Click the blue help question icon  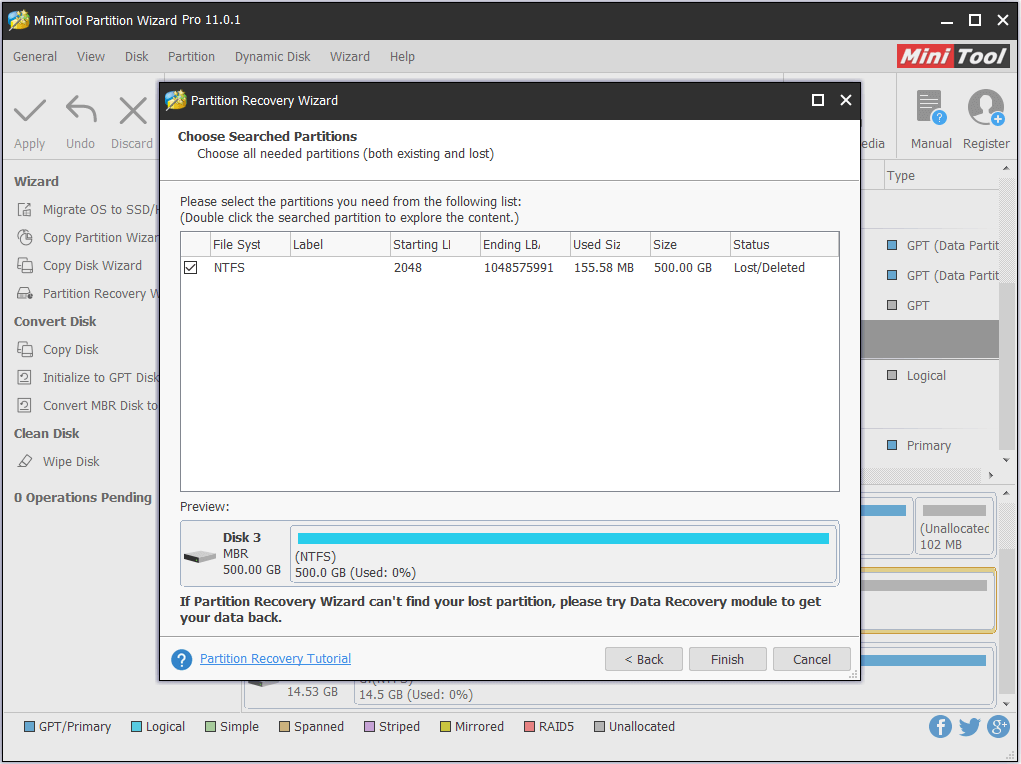pyautogui.click(x=181, y=660)
